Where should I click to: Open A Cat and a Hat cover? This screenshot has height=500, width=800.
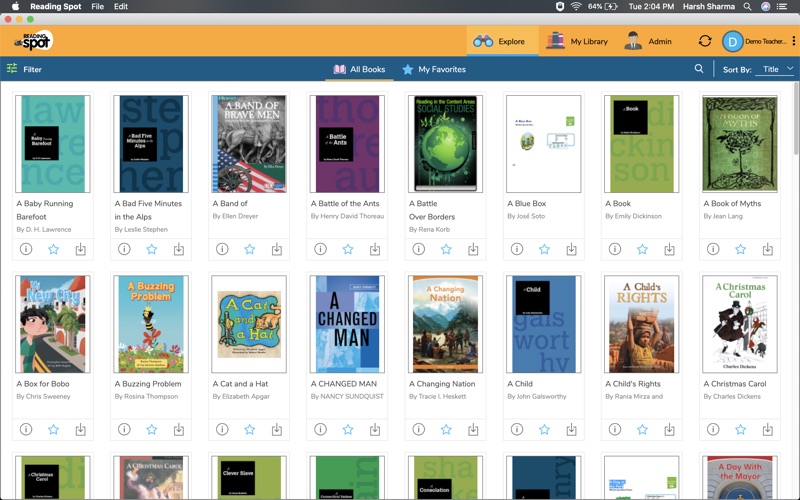click(249, 324)
